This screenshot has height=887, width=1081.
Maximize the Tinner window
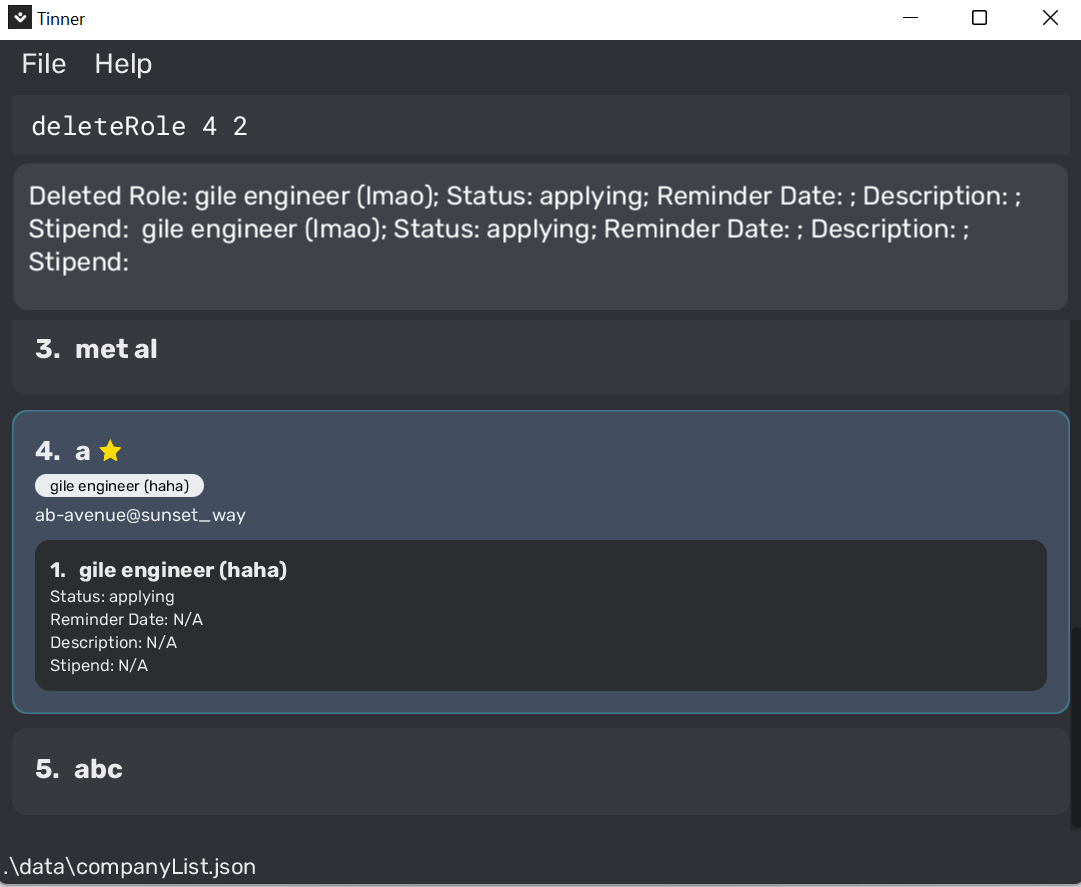pyautogui.click(x=980, y=18)
